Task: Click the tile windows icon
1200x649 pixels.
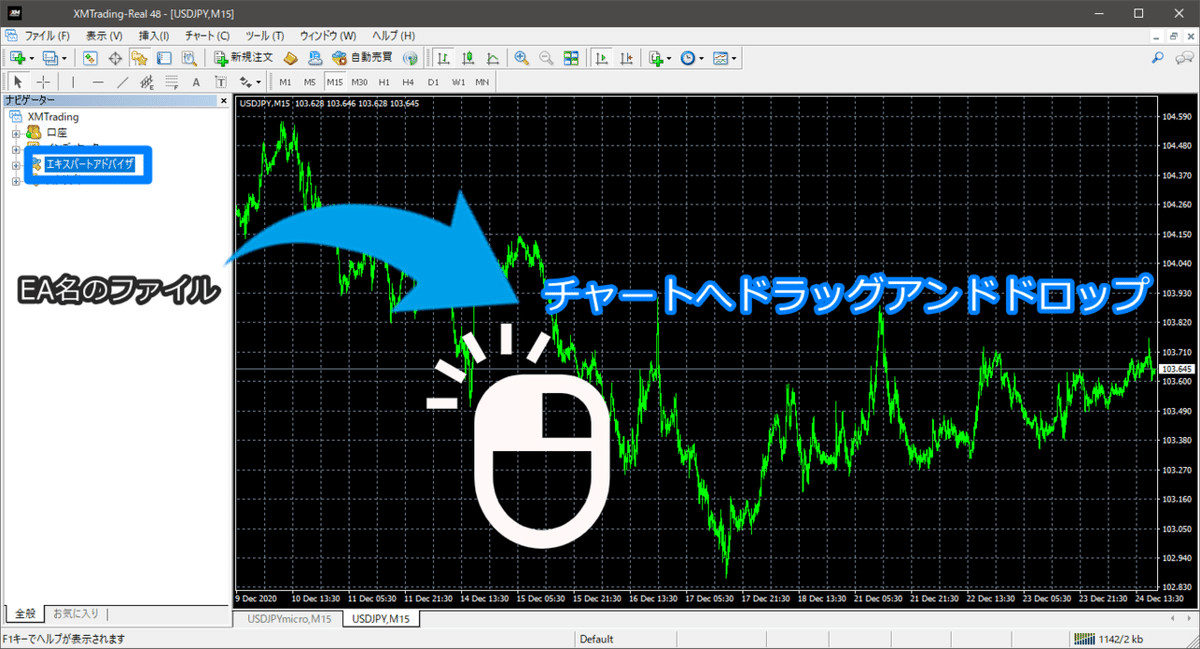Action: point(570,57)
